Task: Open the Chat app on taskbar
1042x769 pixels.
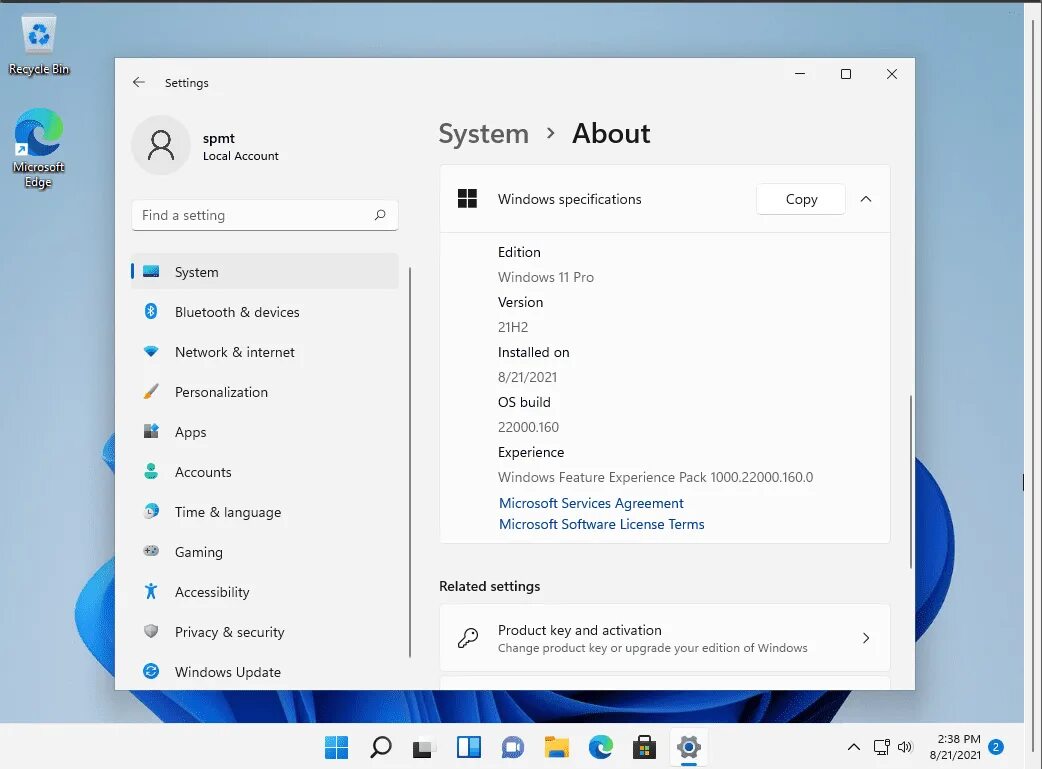Action: click(x=512, y=748)
